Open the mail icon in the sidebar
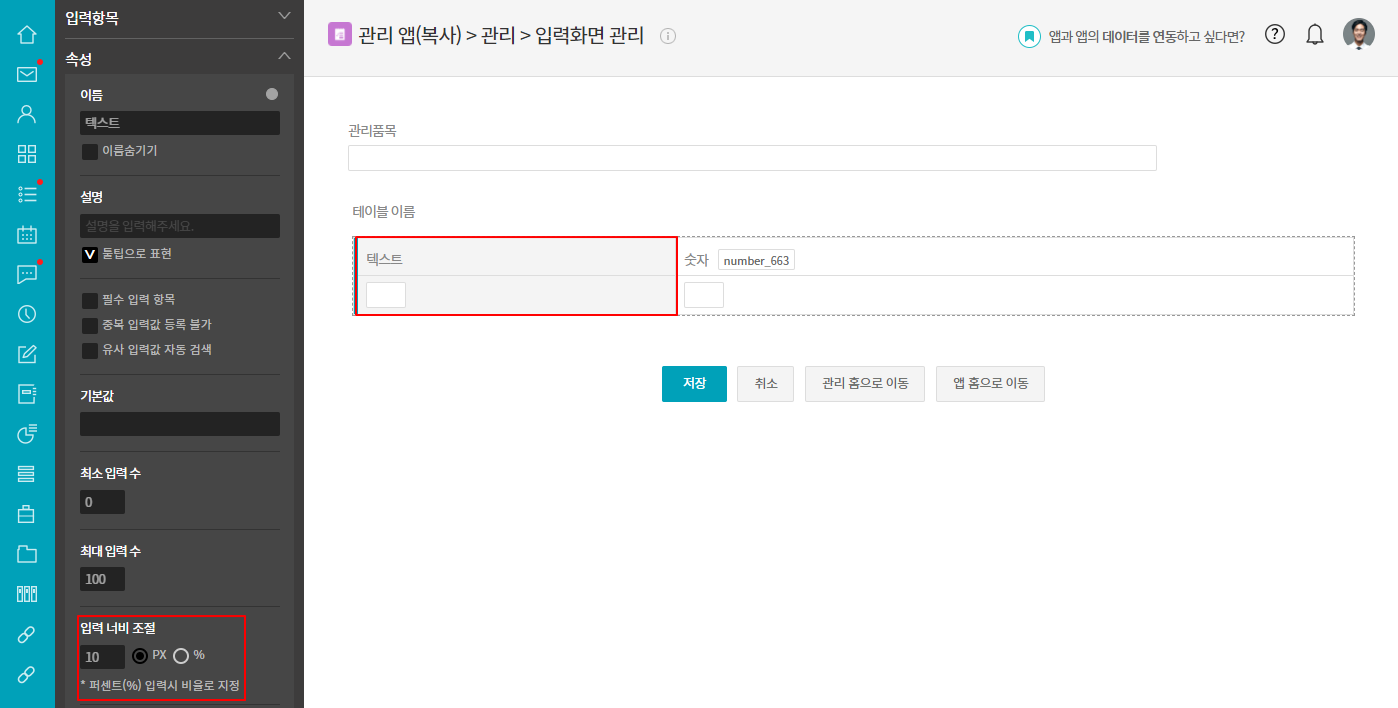Screen dimensions: 1398x708 click(27, 74)
